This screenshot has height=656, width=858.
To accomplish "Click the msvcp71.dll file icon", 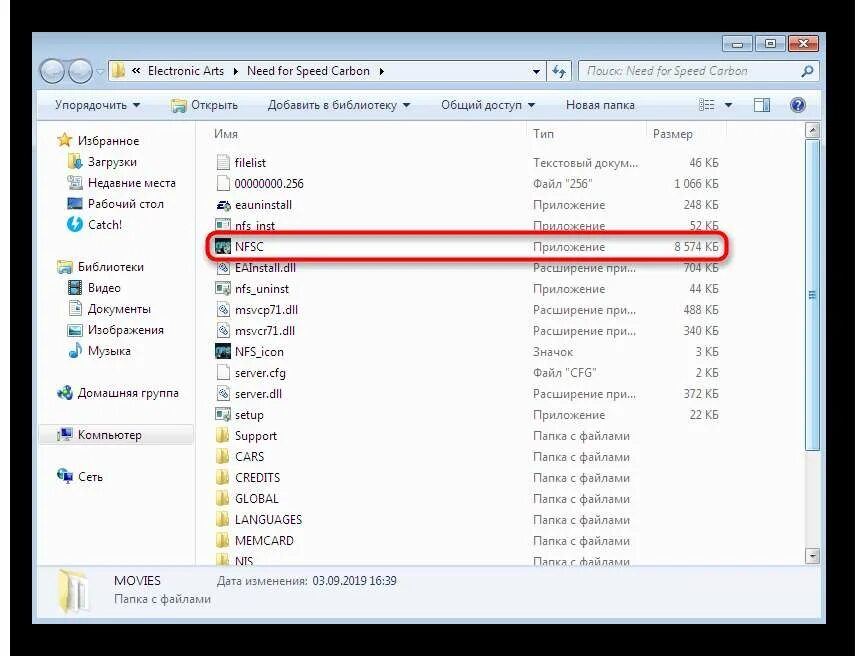I will (223, 310).
